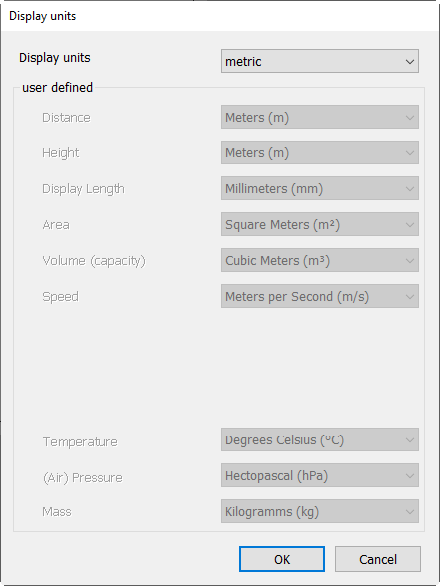Open the Speed Meters per Second dropdown
The width and height of the screenshot is (440, 586).
tap(320, 296)
